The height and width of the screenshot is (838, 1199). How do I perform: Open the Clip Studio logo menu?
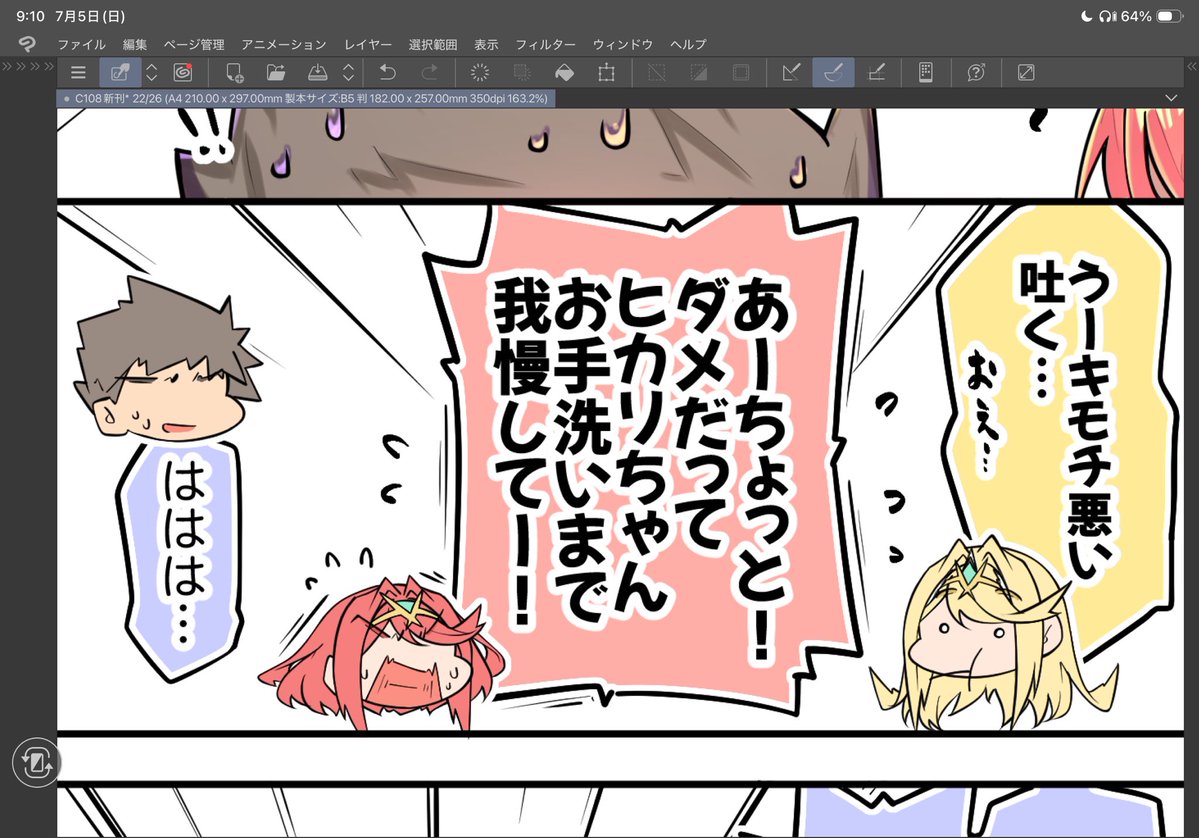point(27,44)
